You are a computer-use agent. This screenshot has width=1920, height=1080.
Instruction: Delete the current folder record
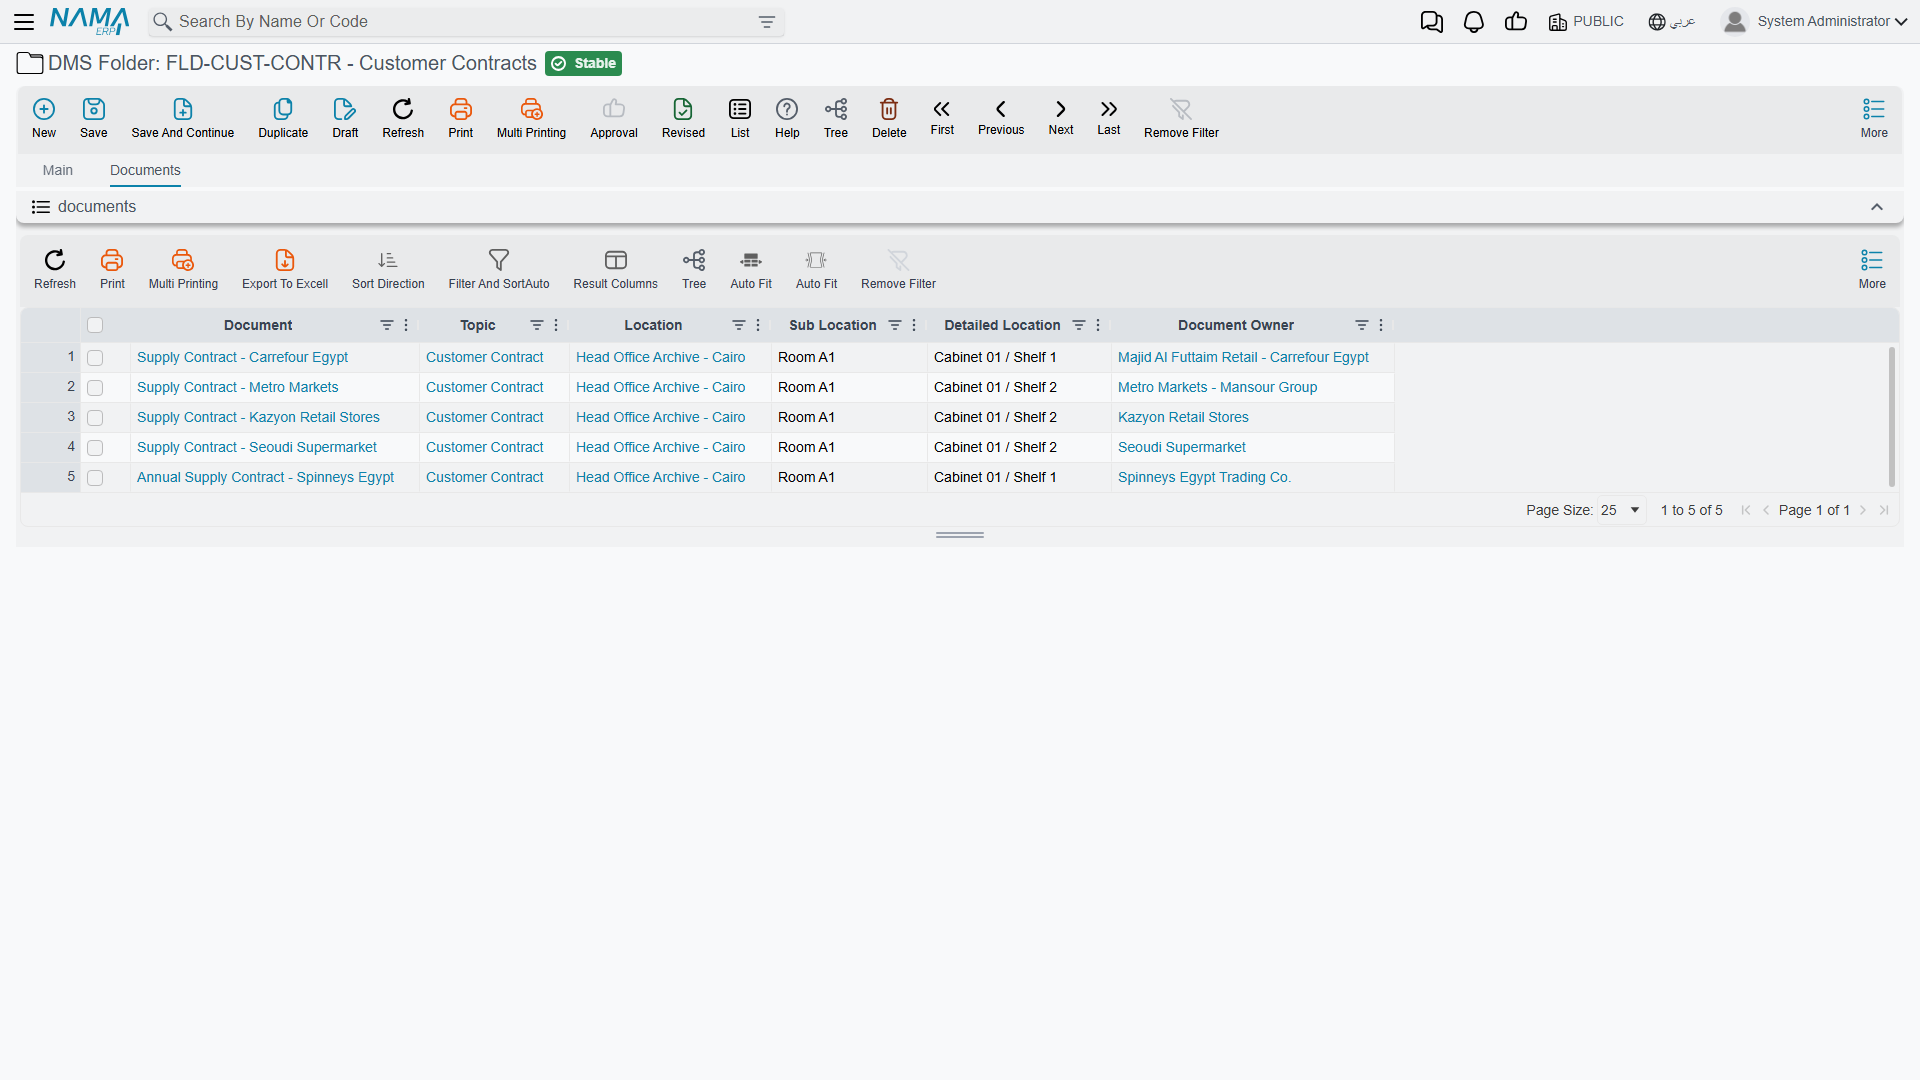click(x=889, y=117)
